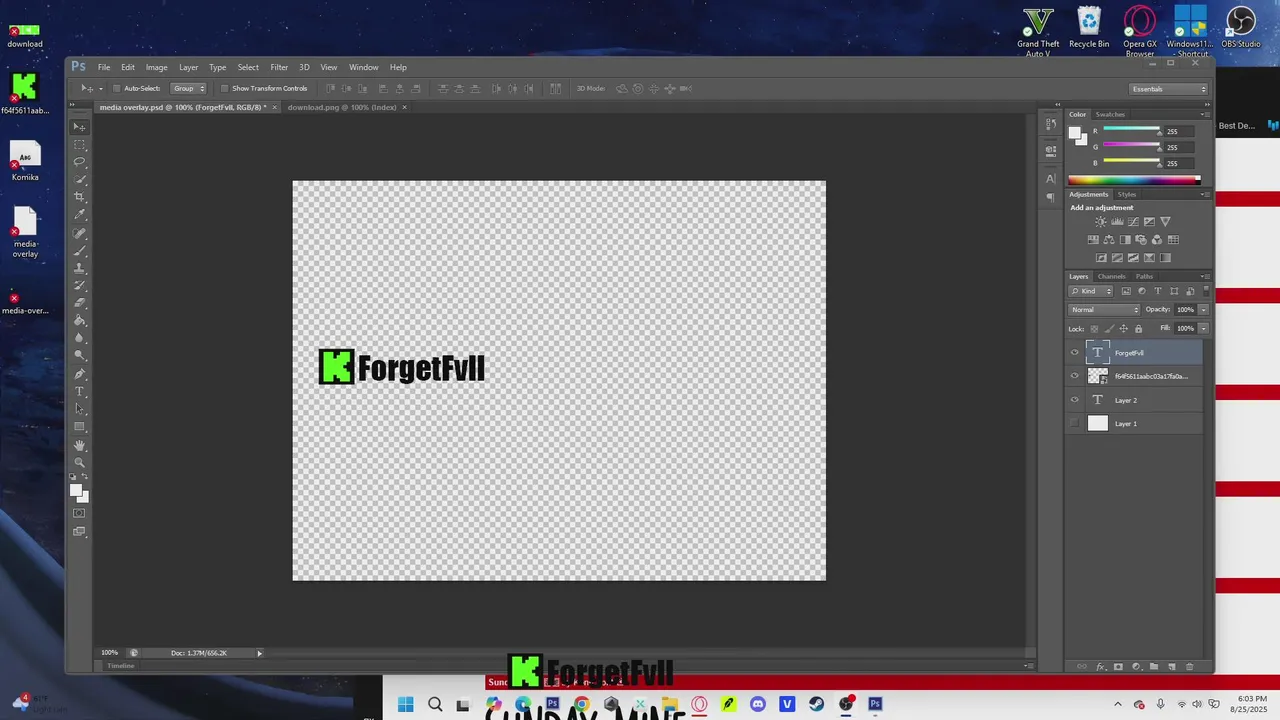Hide the Layer 2 text layer

coord(1075,400)
